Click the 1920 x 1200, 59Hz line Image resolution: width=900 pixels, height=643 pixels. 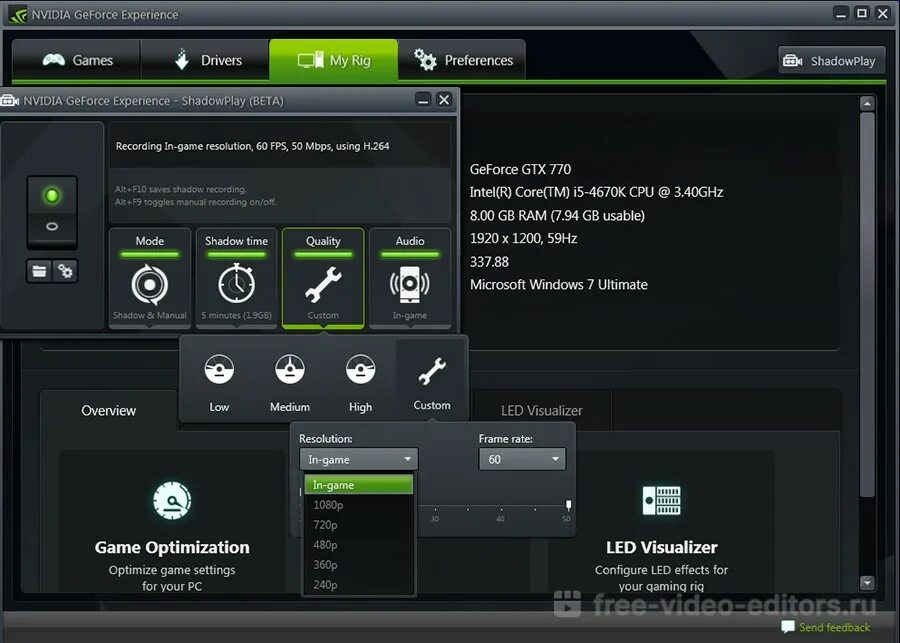[523, 238]
